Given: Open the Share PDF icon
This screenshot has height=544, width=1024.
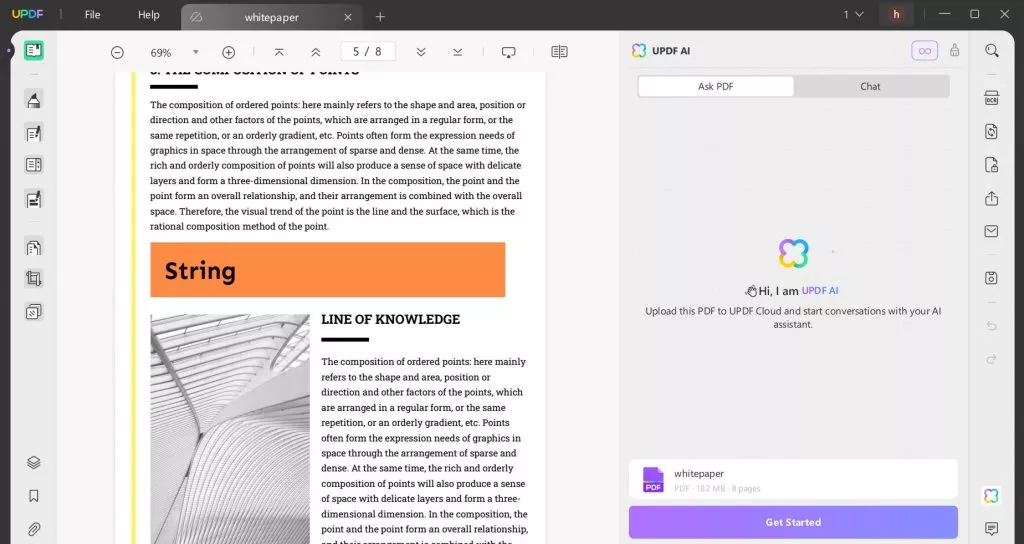Looking at the screenshot, I should click(x=991, y=198).
